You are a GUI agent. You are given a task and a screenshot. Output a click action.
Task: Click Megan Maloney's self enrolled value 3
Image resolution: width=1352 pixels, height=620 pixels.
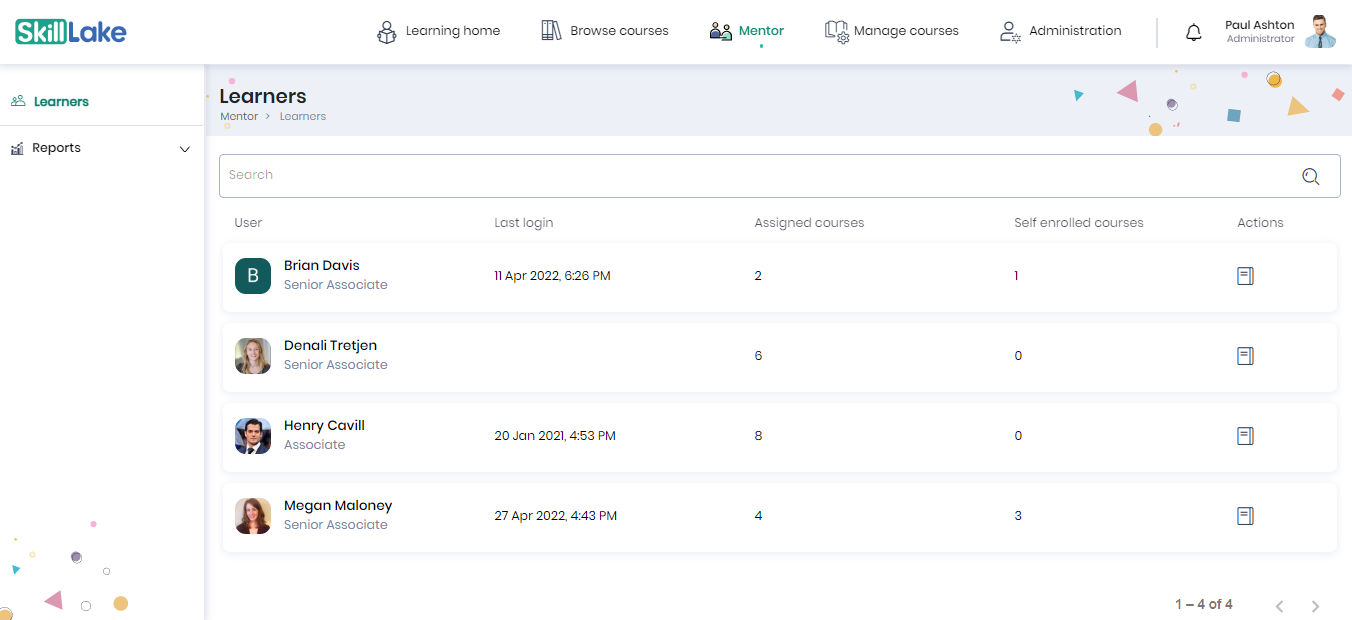pyautogui.click(x=1018, y=516)
